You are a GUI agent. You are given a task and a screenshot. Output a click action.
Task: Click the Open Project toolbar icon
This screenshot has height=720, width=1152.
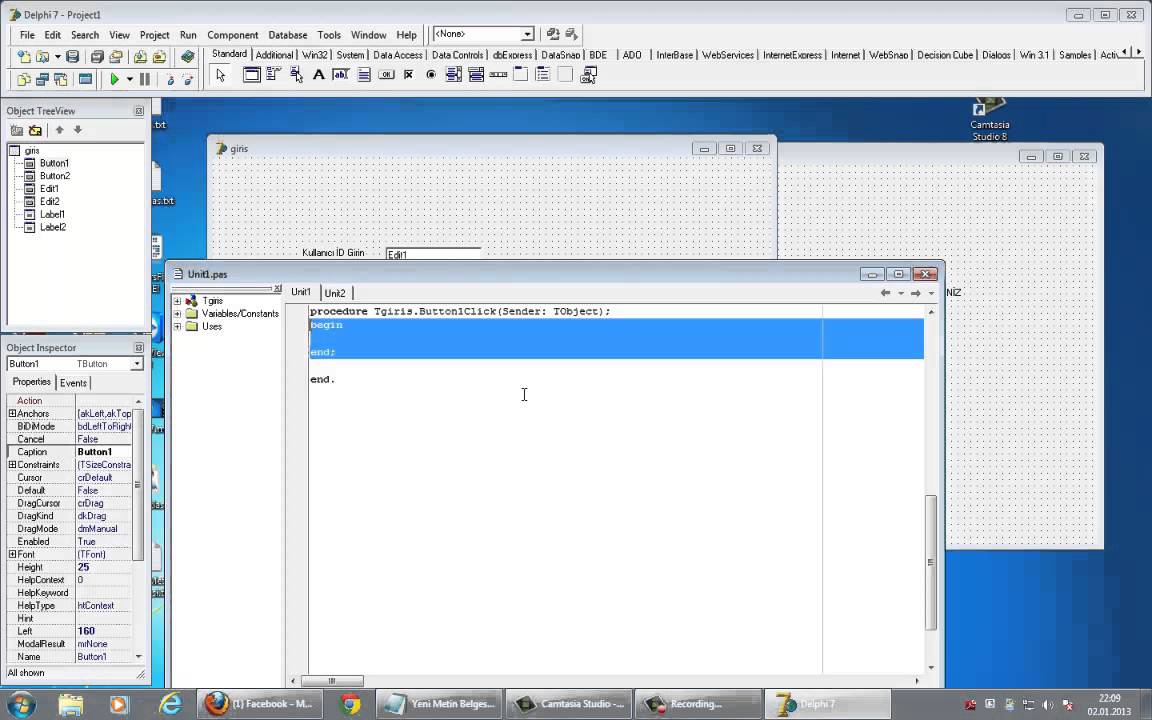coord(115,57)
